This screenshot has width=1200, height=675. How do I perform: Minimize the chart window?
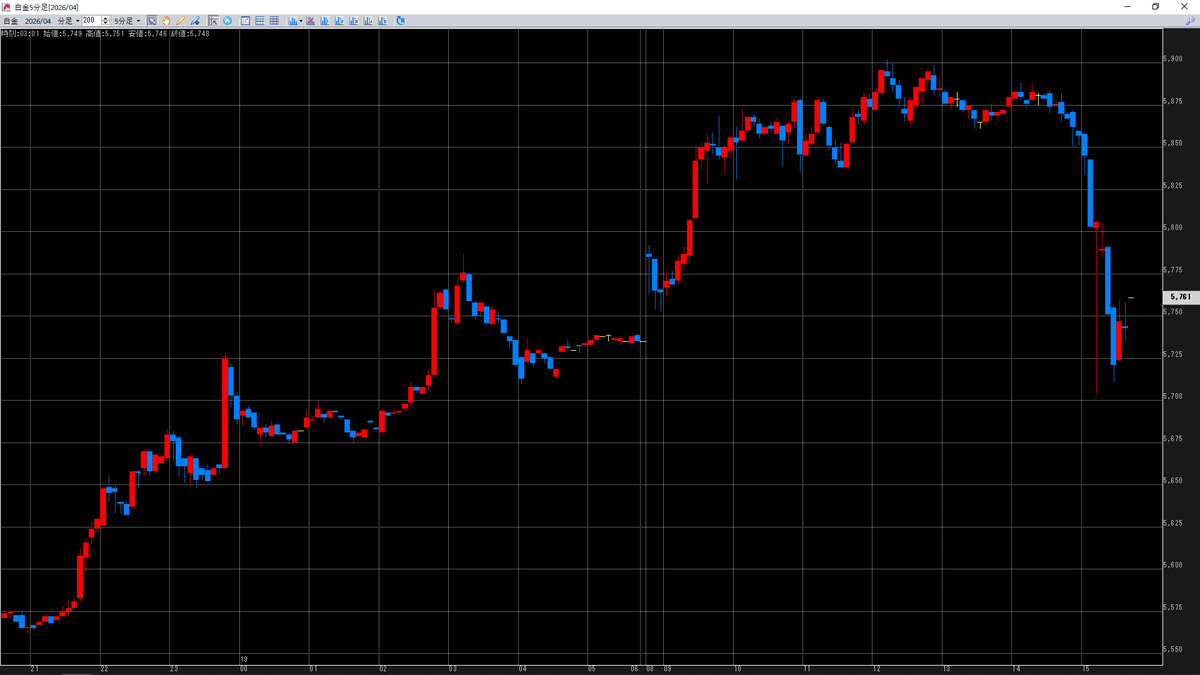click(x=1128, y=7)
